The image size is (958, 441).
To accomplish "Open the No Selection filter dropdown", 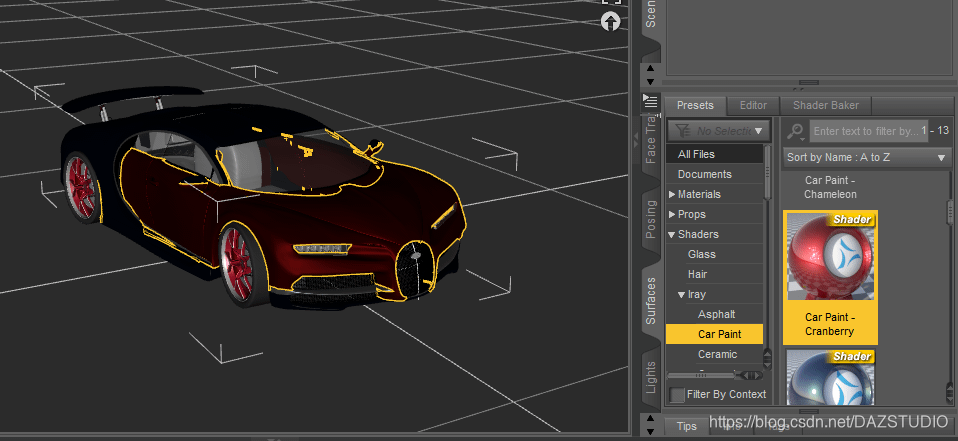I will (x=718, y=131).
